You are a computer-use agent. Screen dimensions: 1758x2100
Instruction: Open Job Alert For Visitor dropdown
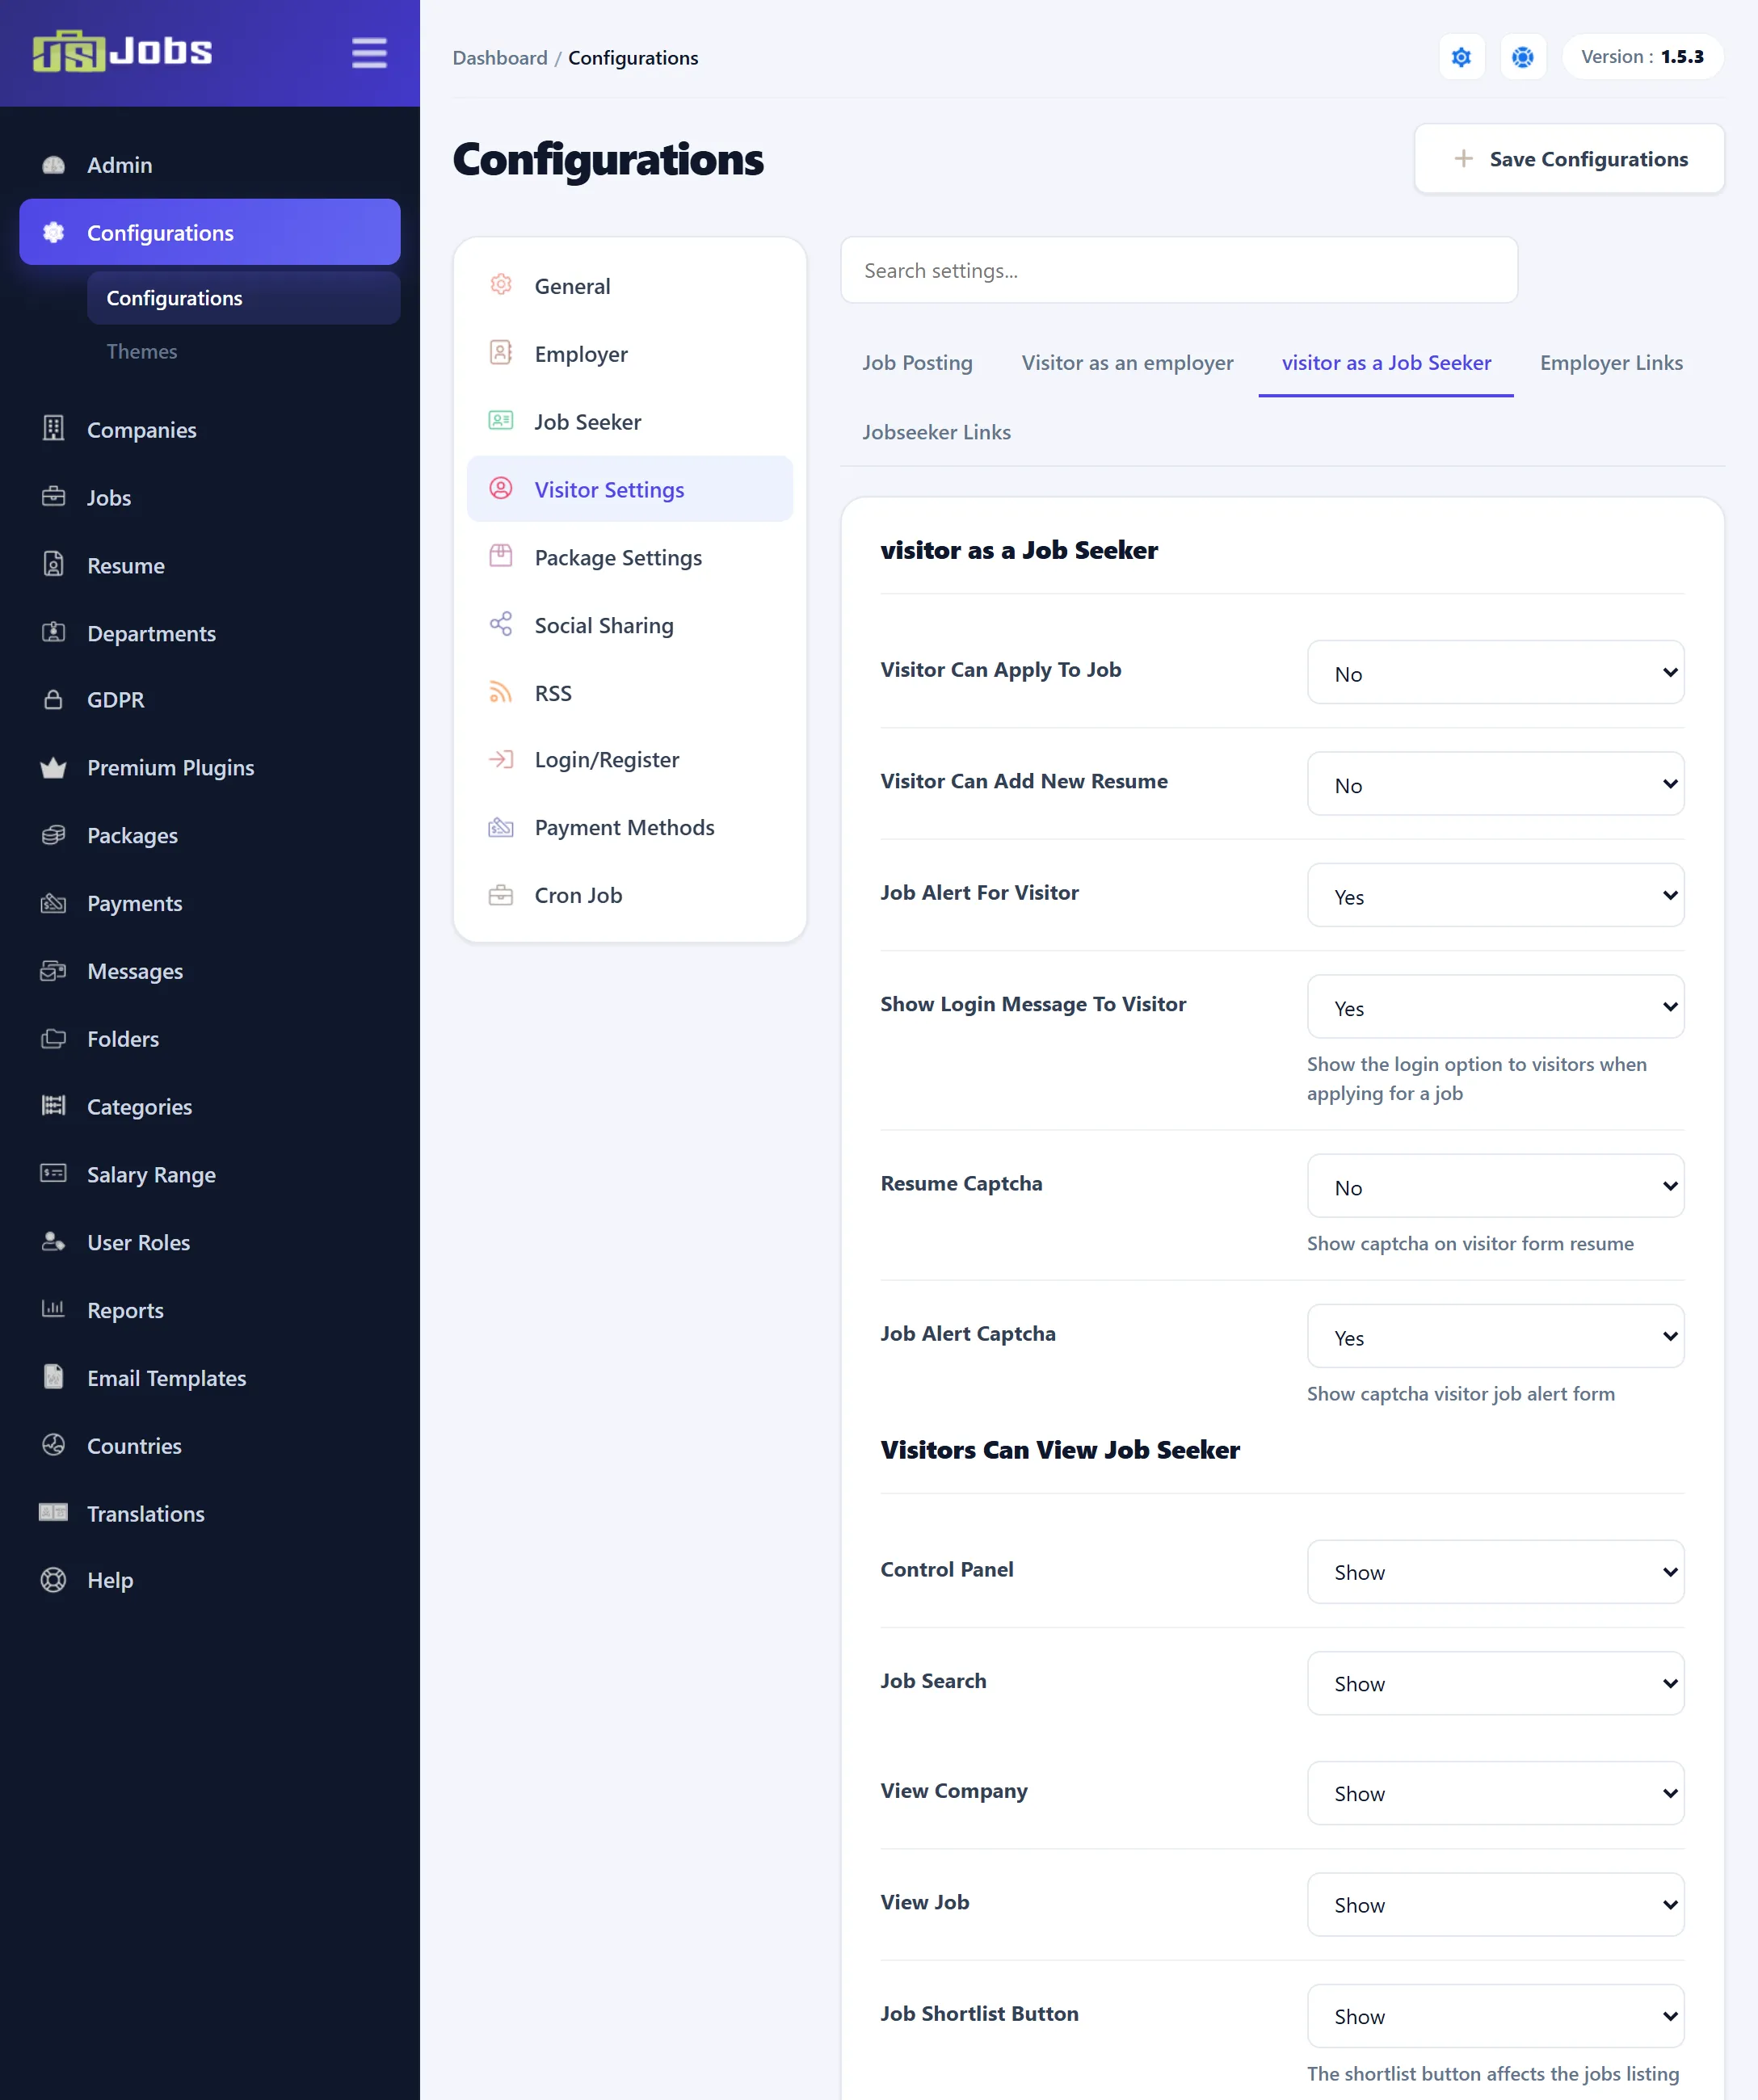[1495, 896]
